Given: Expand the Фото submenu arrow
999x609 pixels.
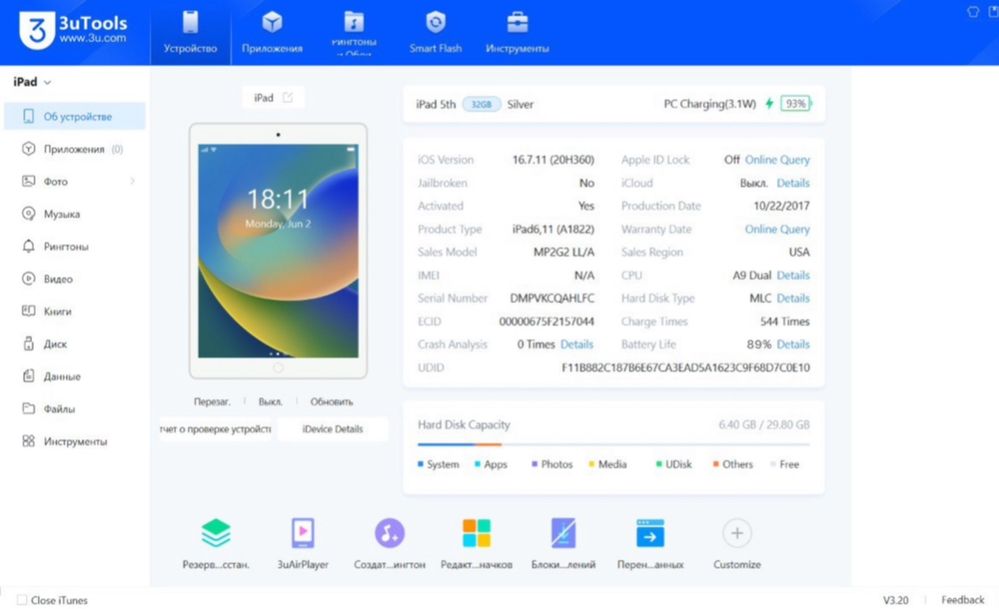Looking at the screenshot, I should click(133, 182).
